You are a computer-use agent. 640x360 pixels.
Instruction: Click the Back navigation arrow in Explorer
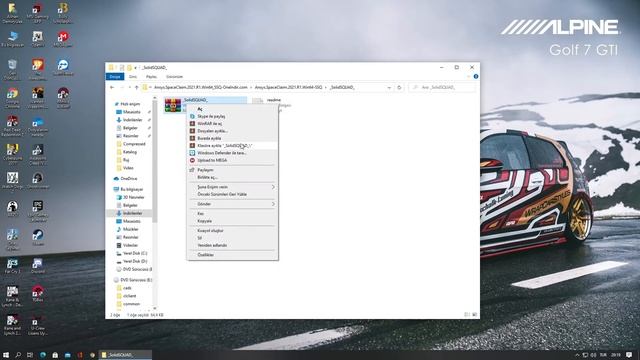pyautogui.click(x=112, y=87)
